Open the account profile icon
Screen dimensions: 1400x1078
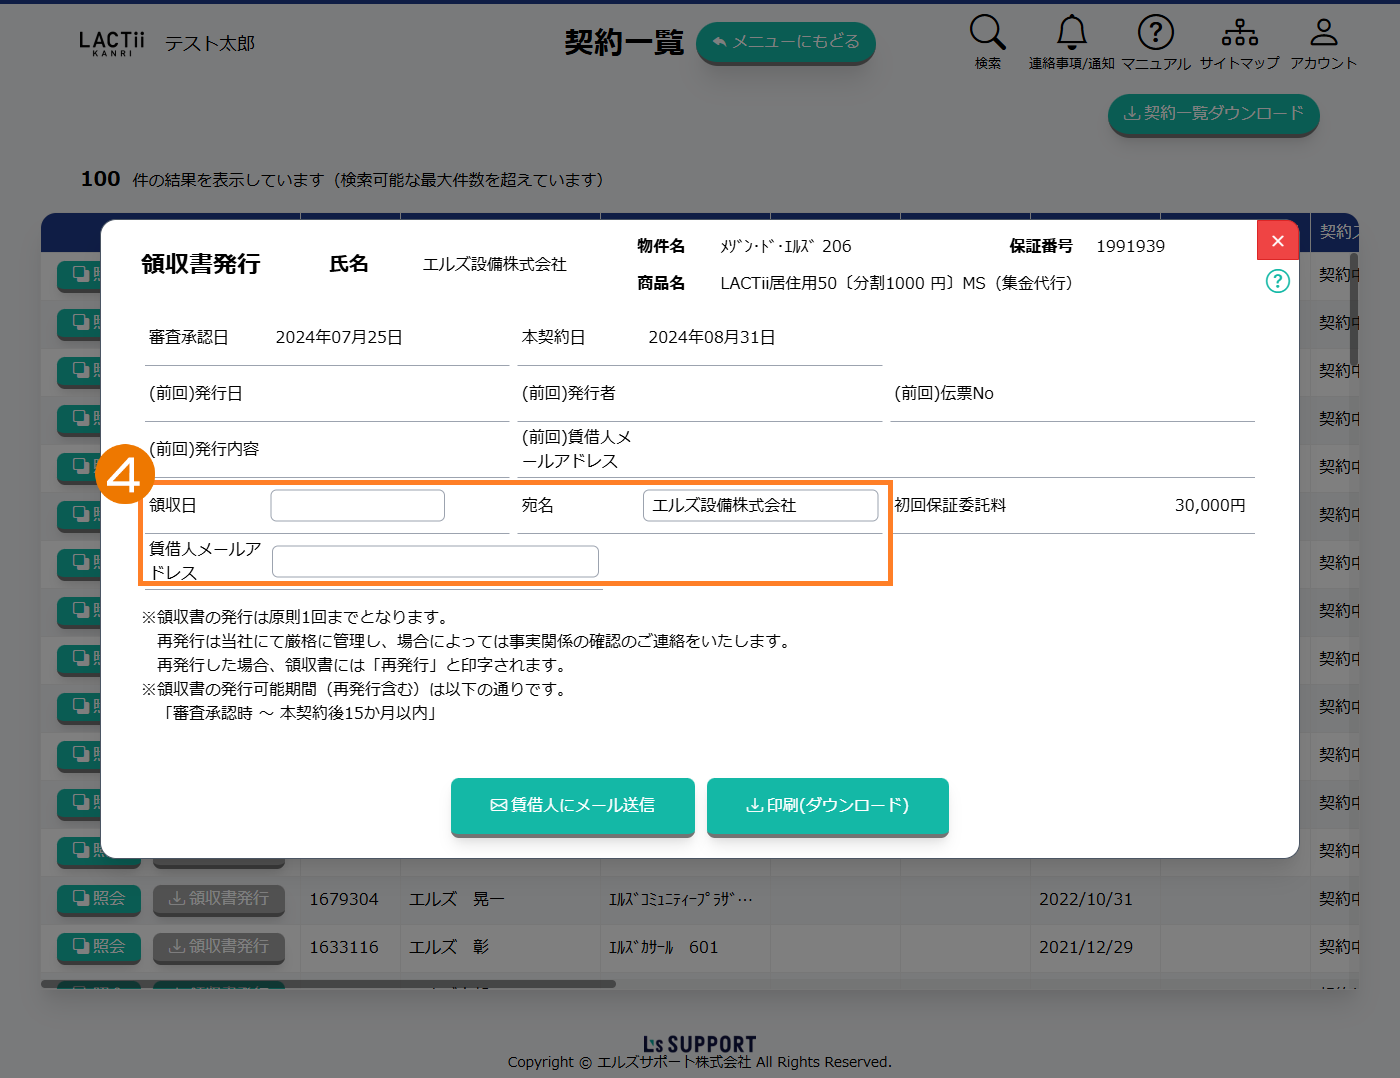pyautogui.click(x=1323, y=34)
